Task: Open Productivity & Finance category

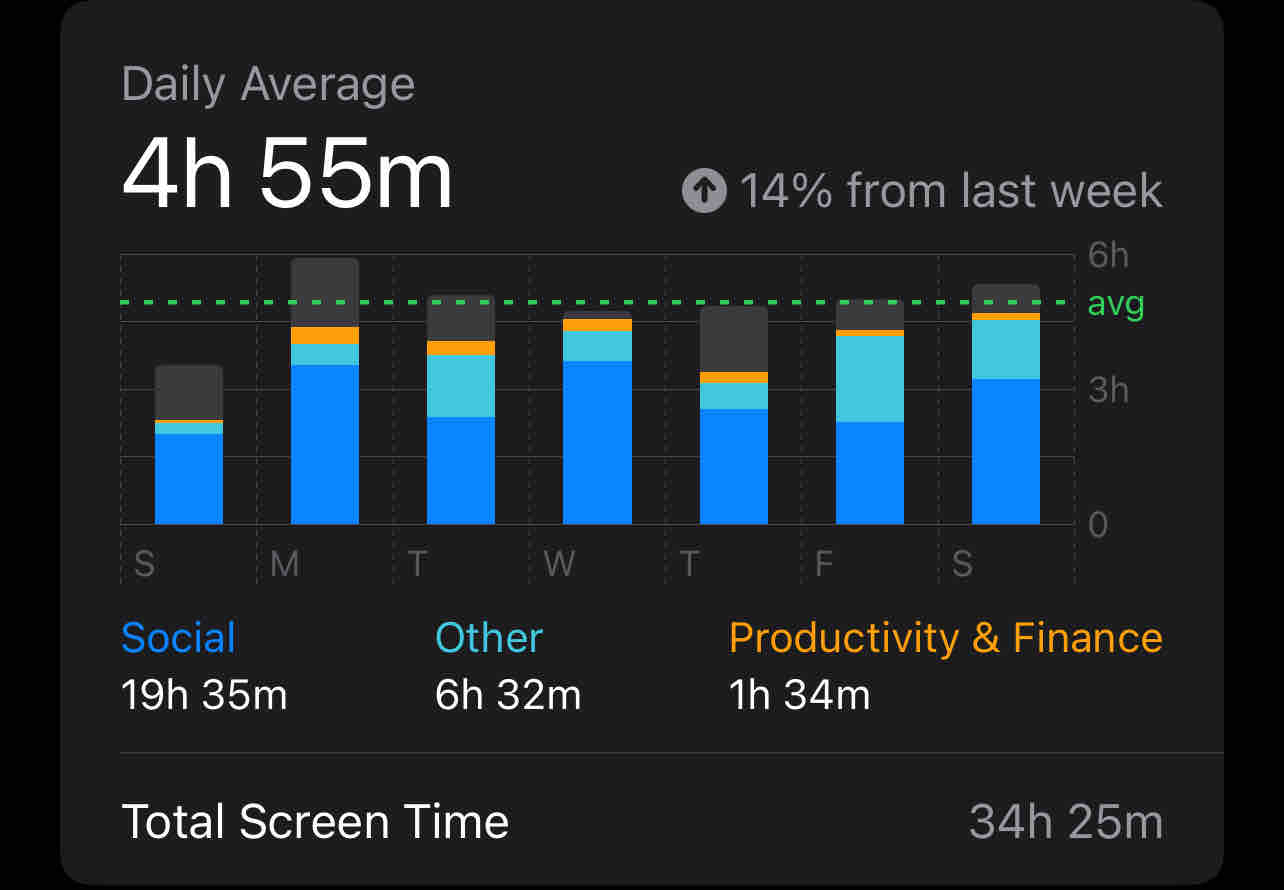Action: tap(945, 638)
